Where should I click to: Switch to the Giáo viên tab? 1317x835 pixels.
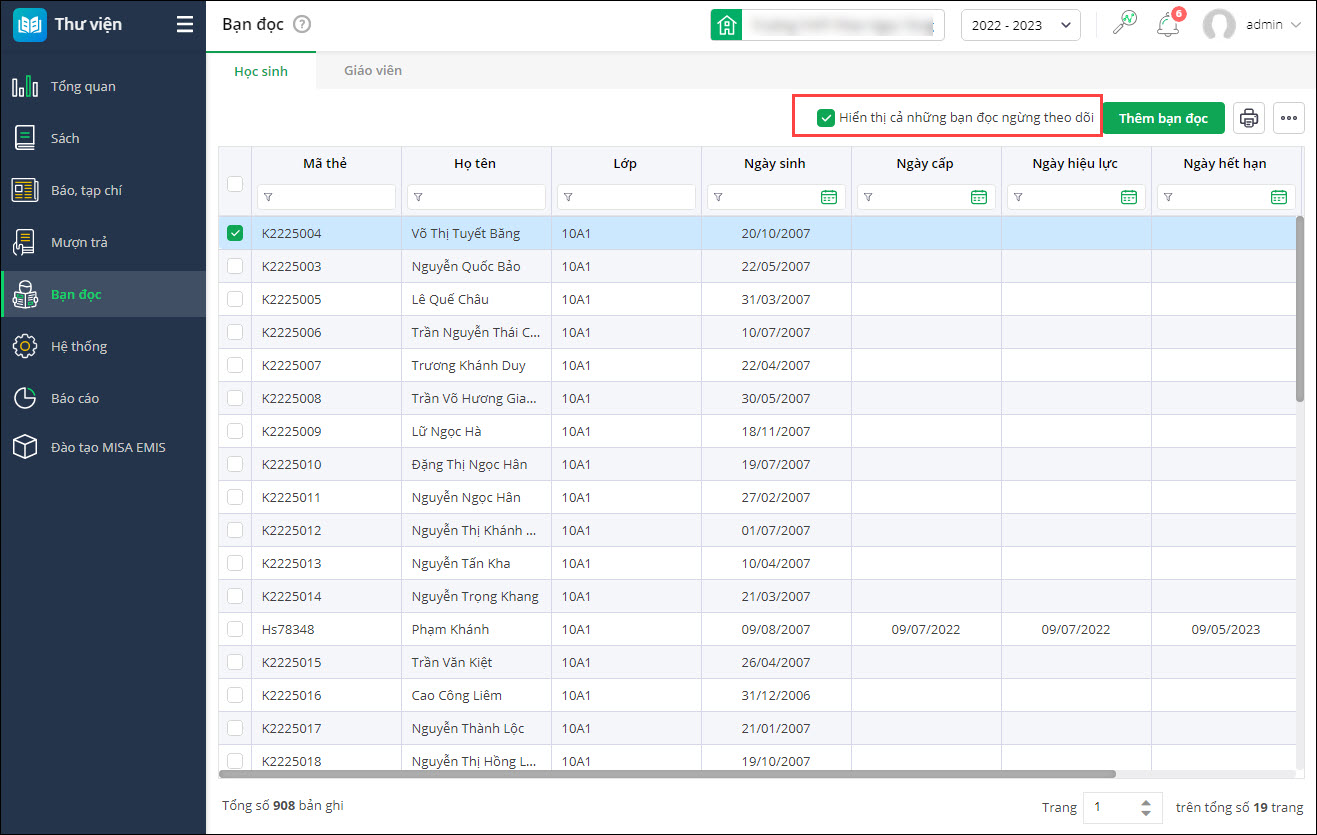373,71
